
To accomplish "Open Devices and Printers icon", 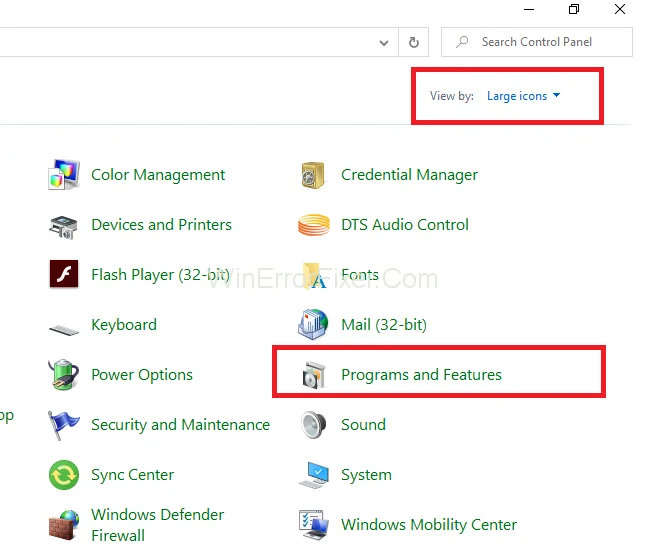I will coord(63,227).
